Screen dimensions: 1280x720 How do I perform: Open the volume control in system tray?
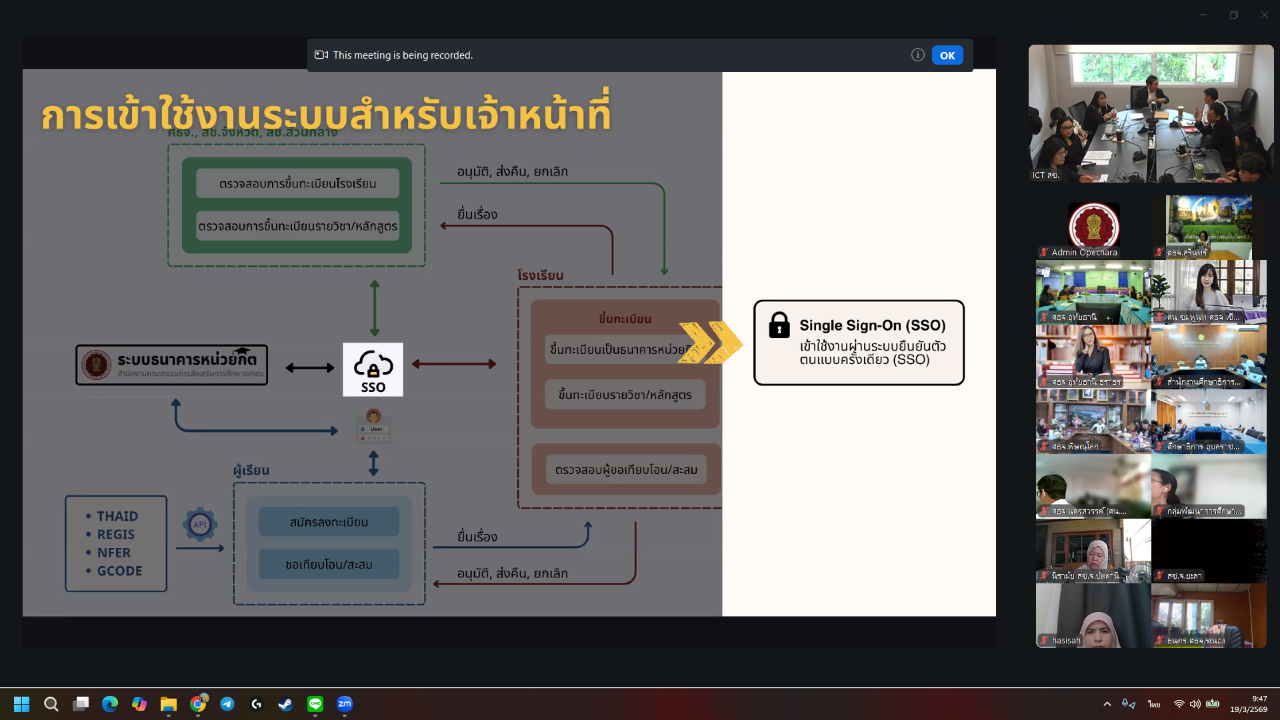pyautogui.click(x=1195, y=704)
